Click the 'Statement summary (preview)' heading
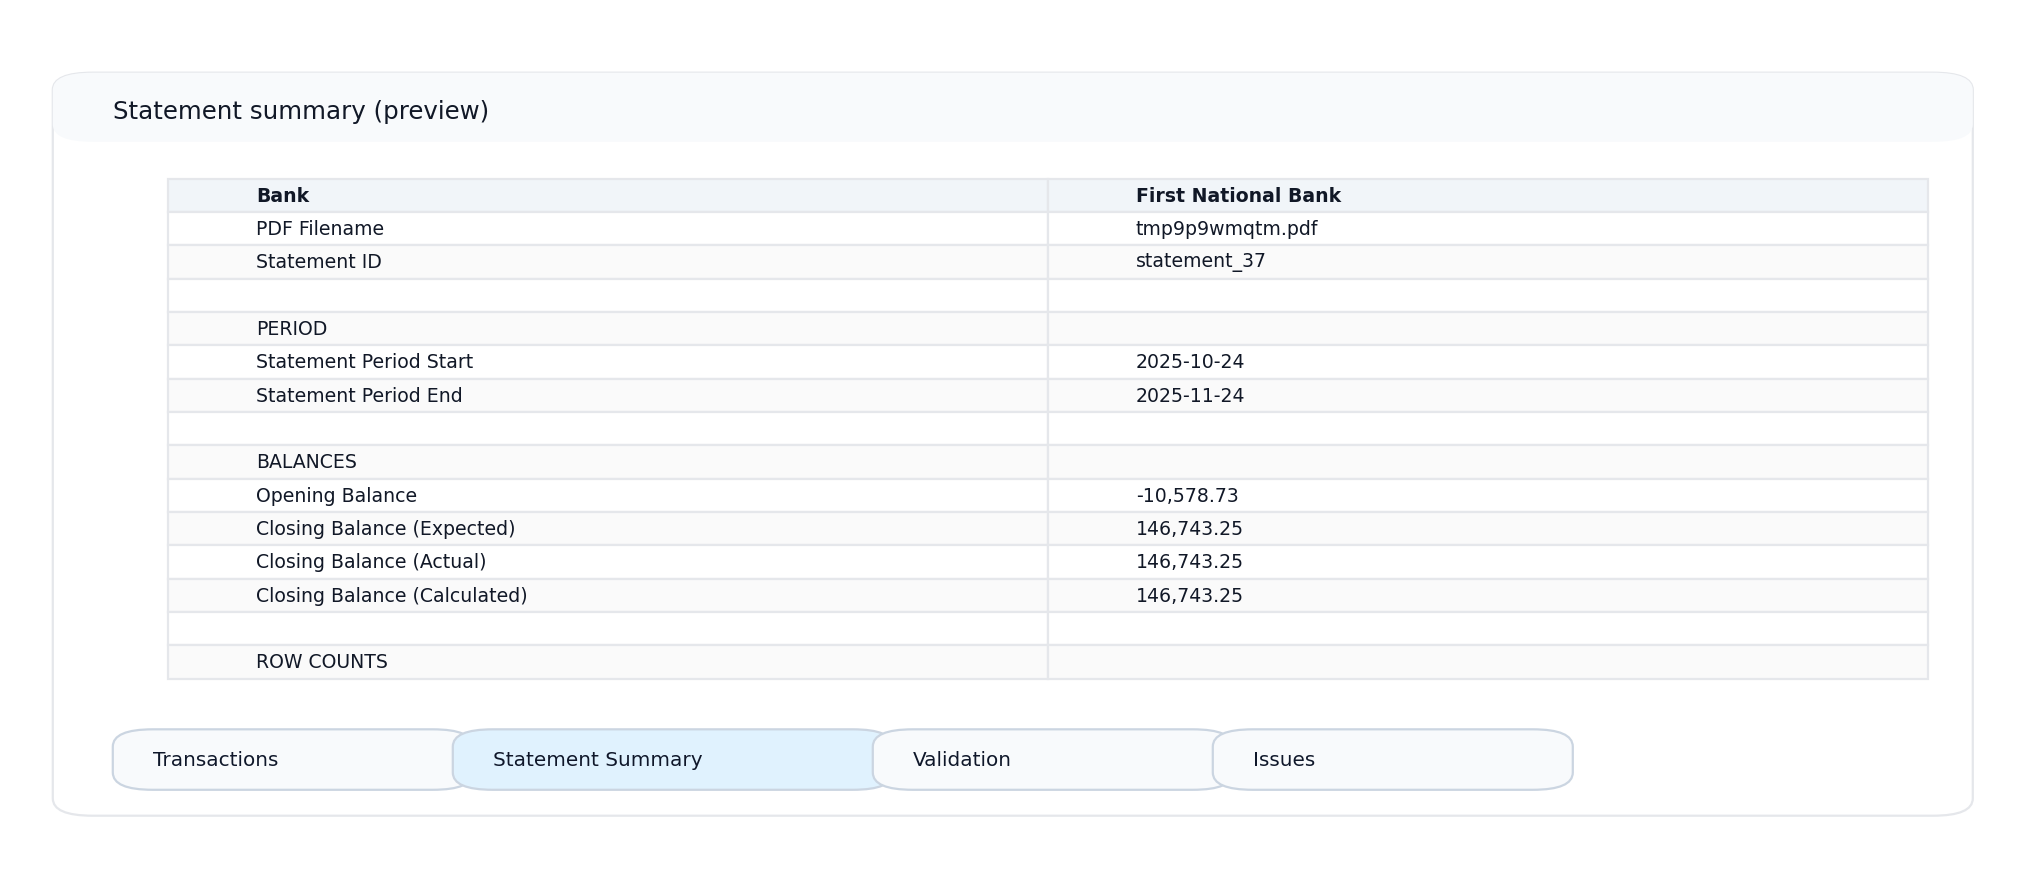 tap(301, 111)
